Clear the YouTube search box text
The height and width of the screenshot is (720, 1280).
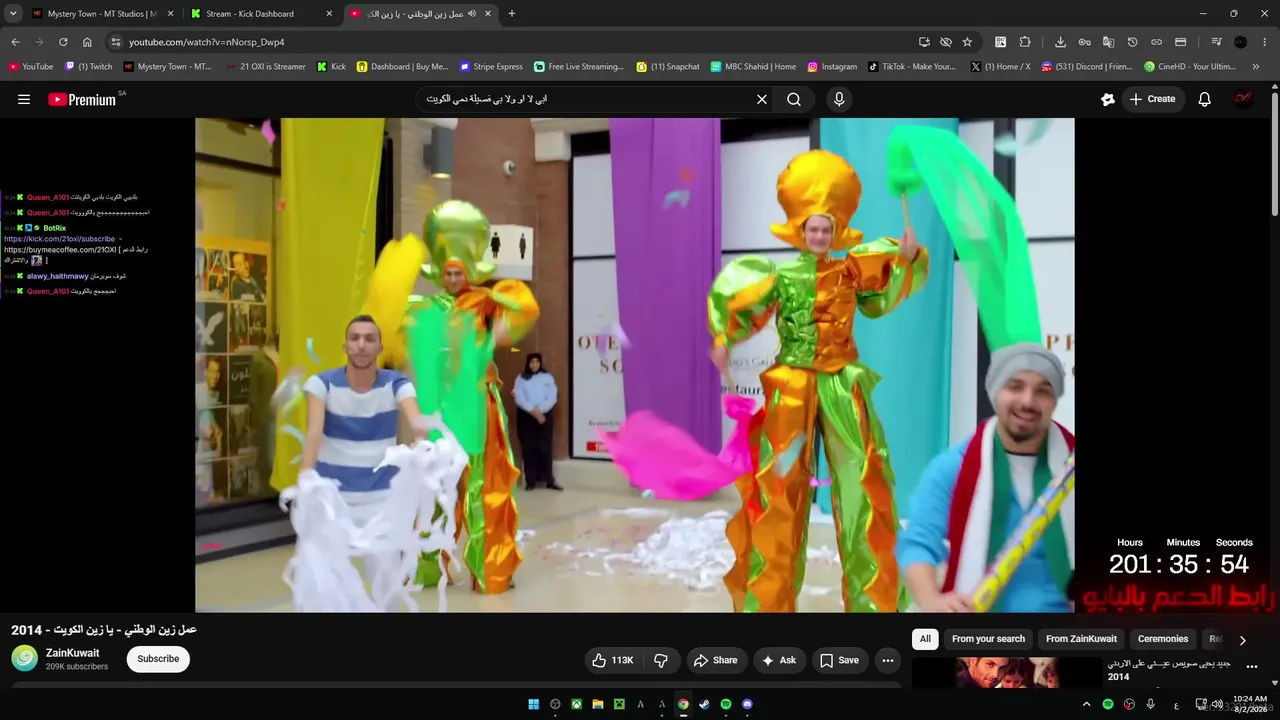[762, 99]
